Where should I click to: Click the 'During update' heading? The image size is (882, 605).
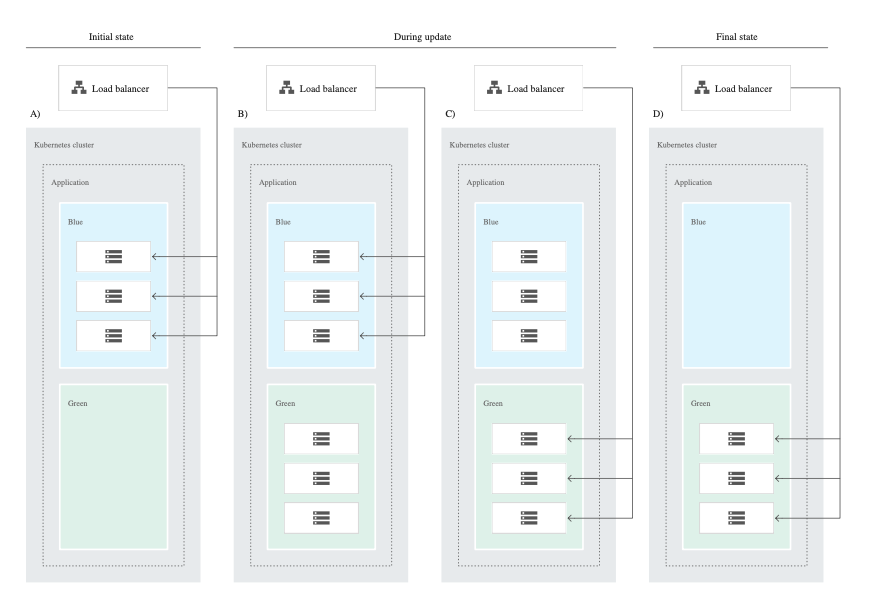pos(422,37)
